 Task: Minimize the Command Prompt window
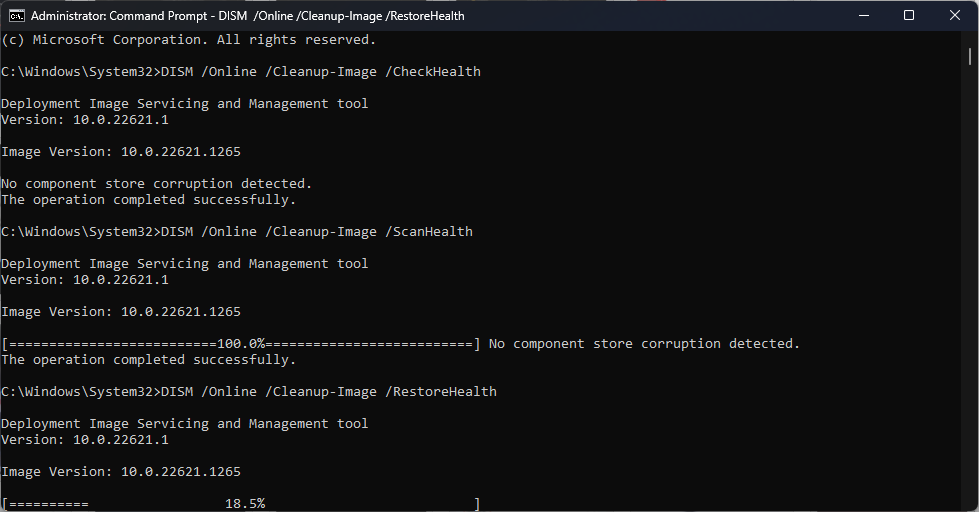tap(863, 16)
